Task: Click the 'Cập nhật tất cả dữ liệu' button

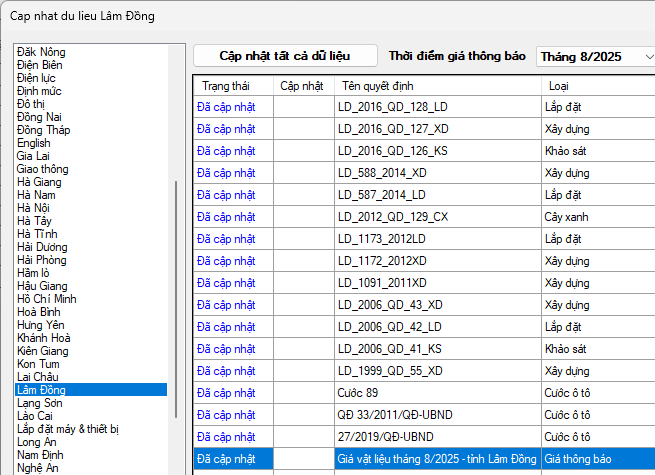Action: pos(285,56)
